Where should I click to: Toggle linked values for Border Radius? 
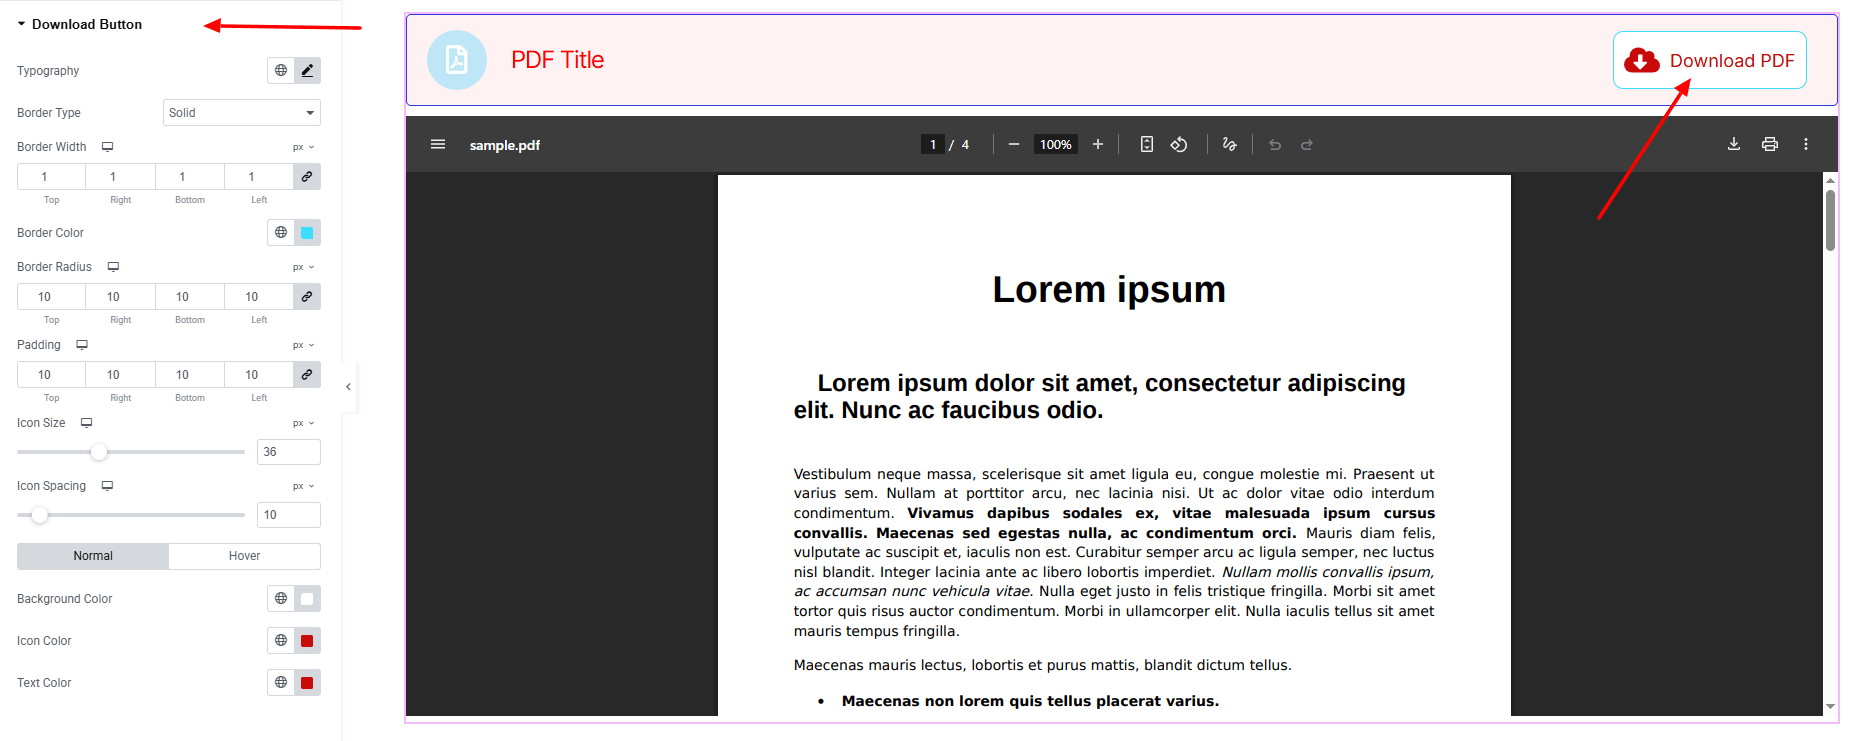click(307, 297)
